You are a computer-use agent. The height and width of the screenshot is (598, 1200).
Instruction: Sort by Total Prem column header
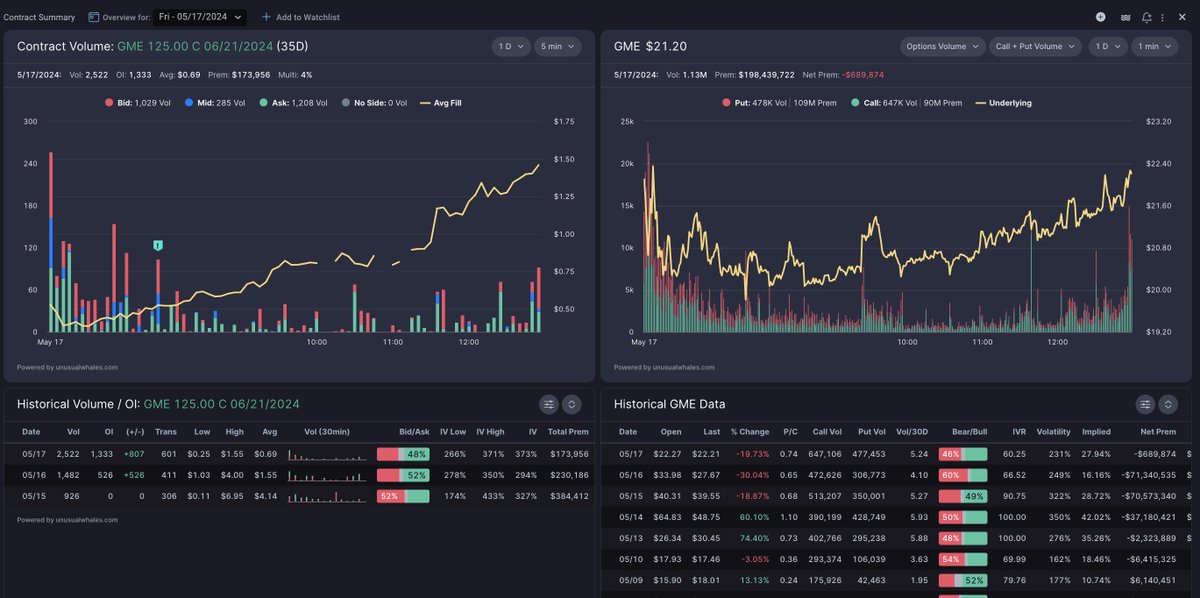[x=568, y=432]
